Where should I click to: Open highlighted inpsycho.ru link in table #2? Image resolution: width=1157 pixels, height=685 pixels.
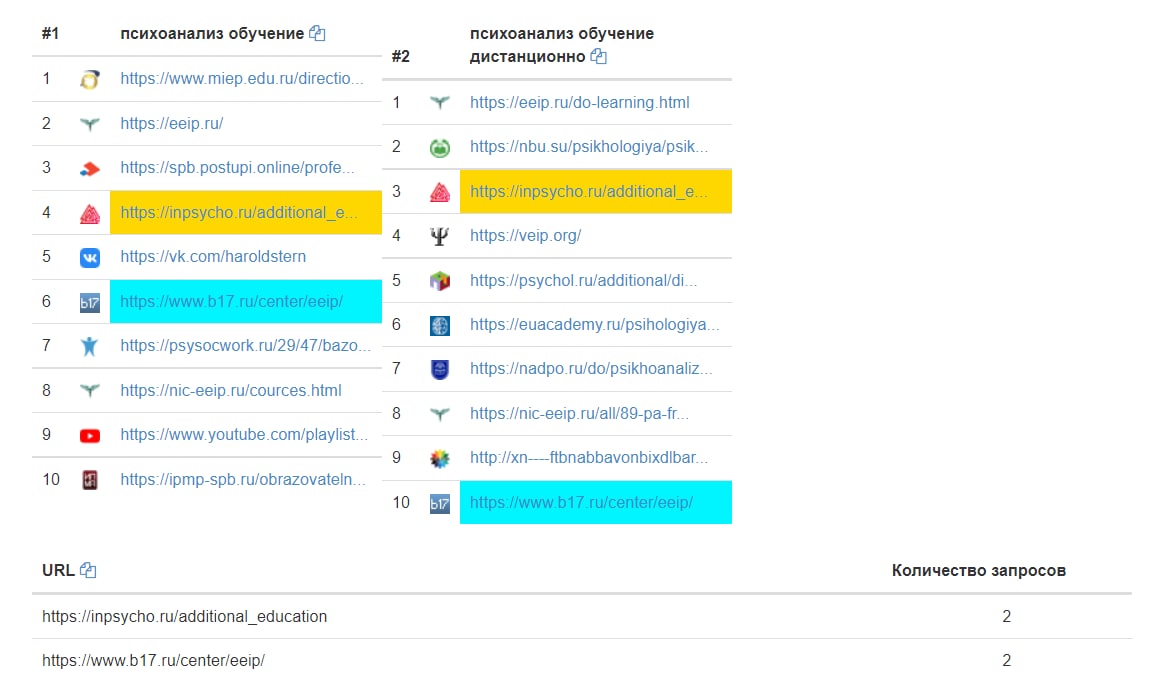pyautogui.click(x=588, y=192)
